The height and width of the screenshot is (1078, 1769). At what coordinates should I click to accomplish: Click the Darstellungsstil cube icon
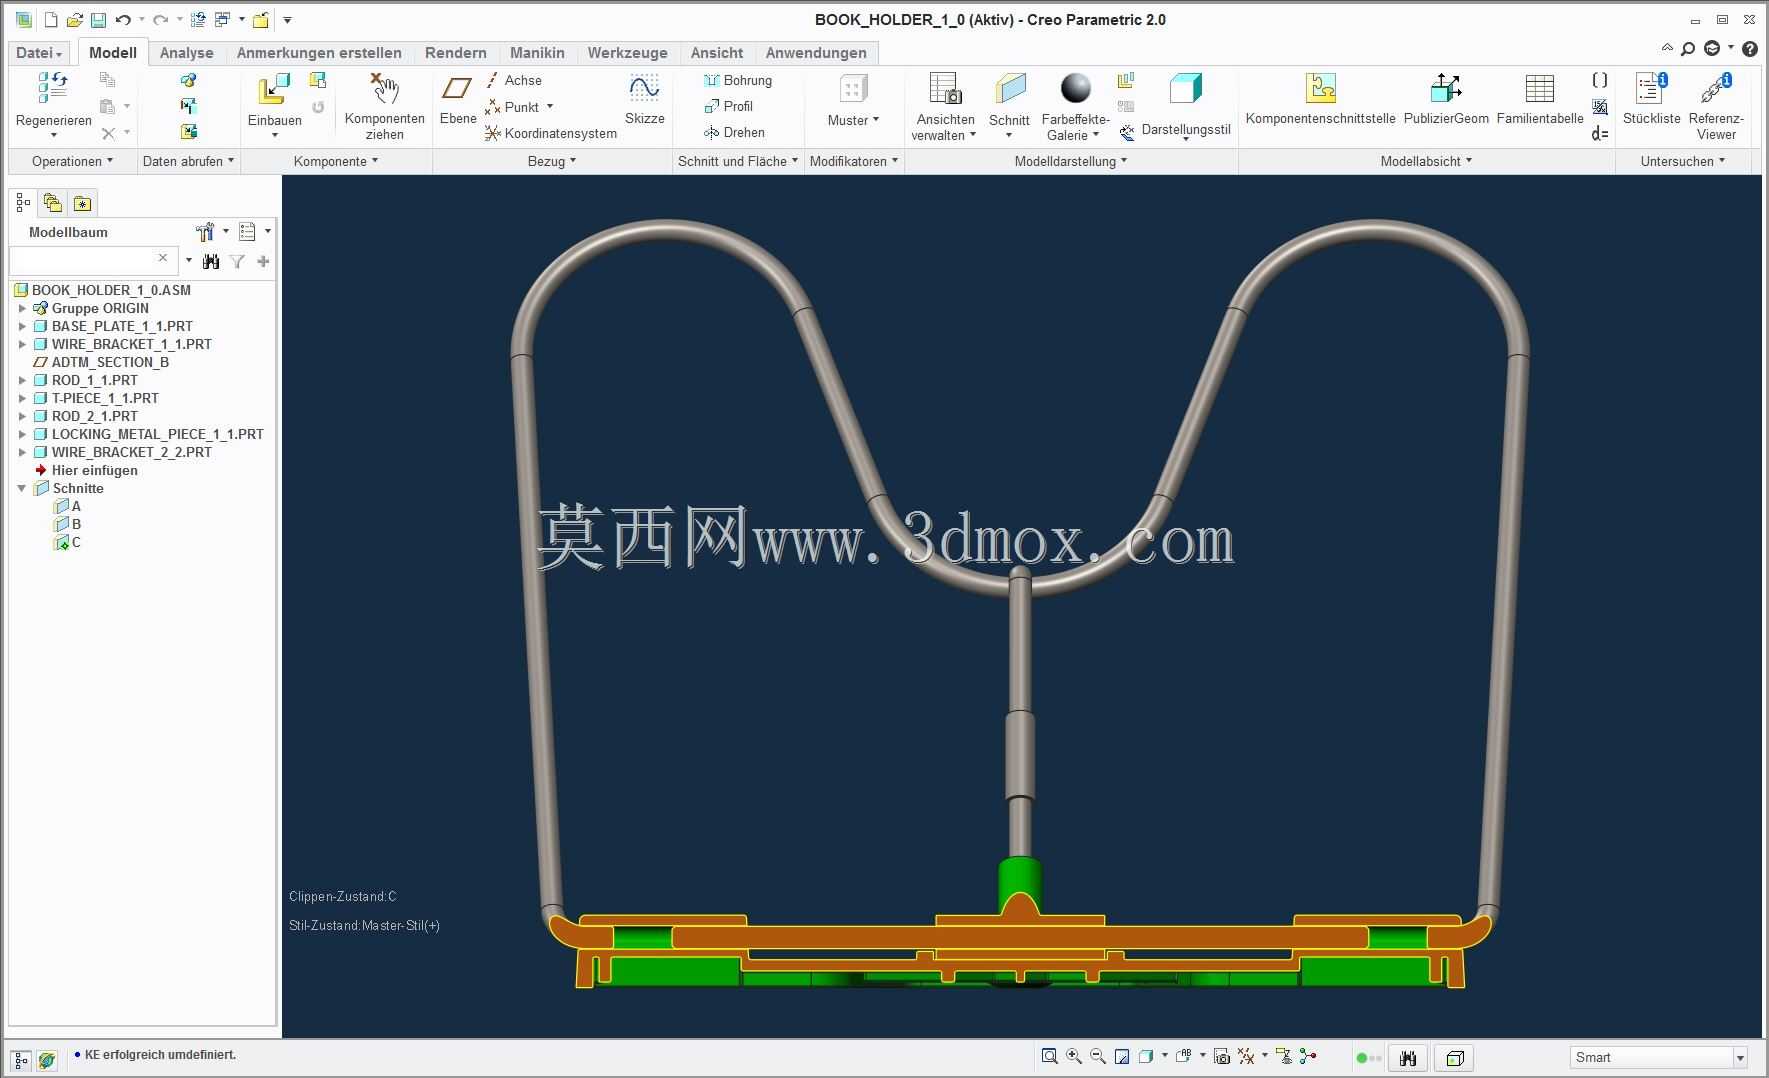tap(1186, 89)
